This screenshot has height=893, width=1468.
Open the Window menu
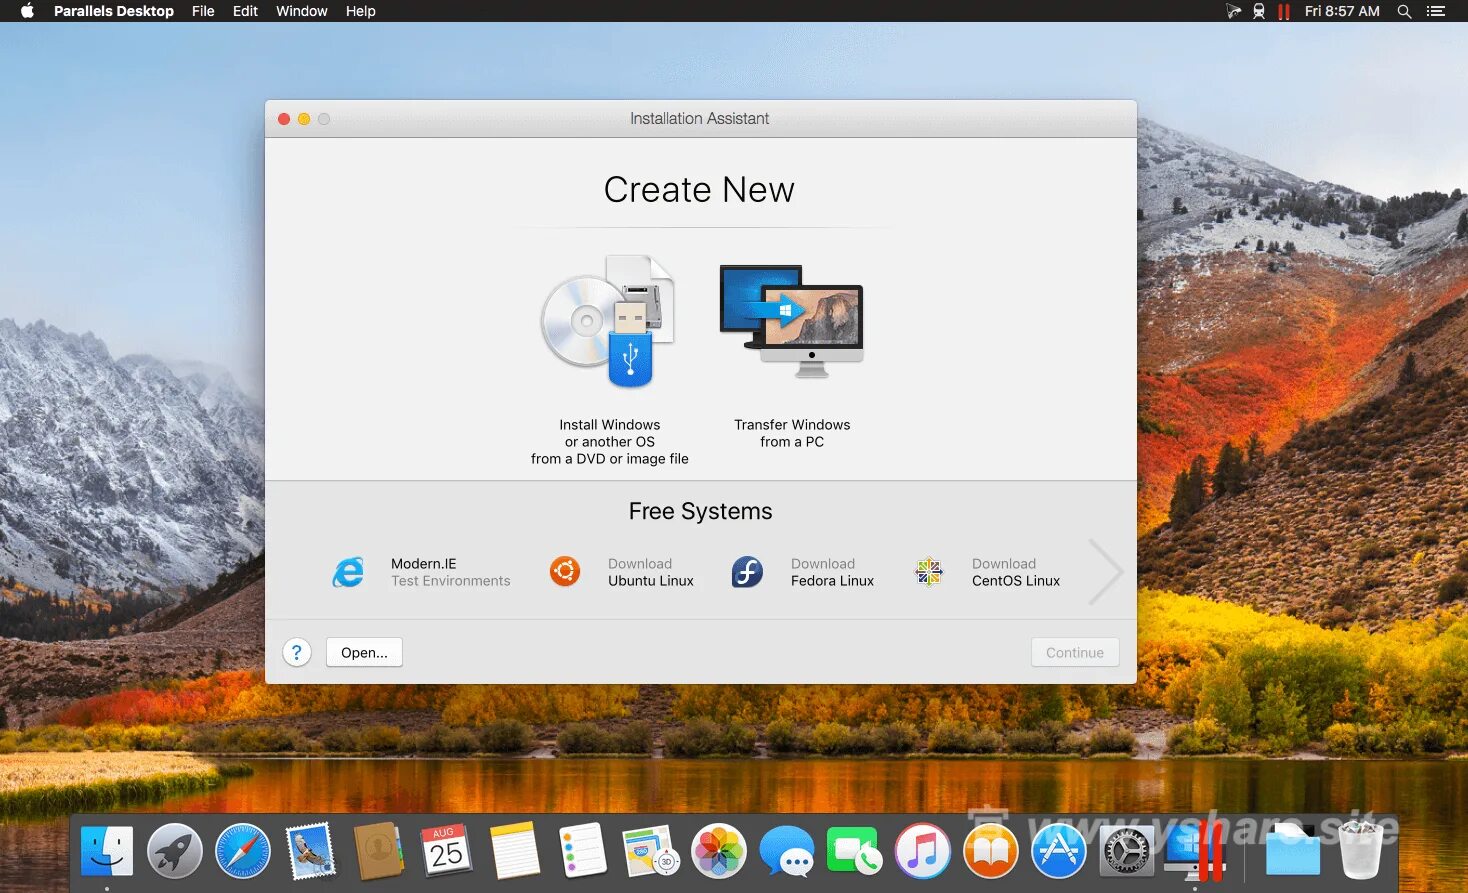[301, 11]
